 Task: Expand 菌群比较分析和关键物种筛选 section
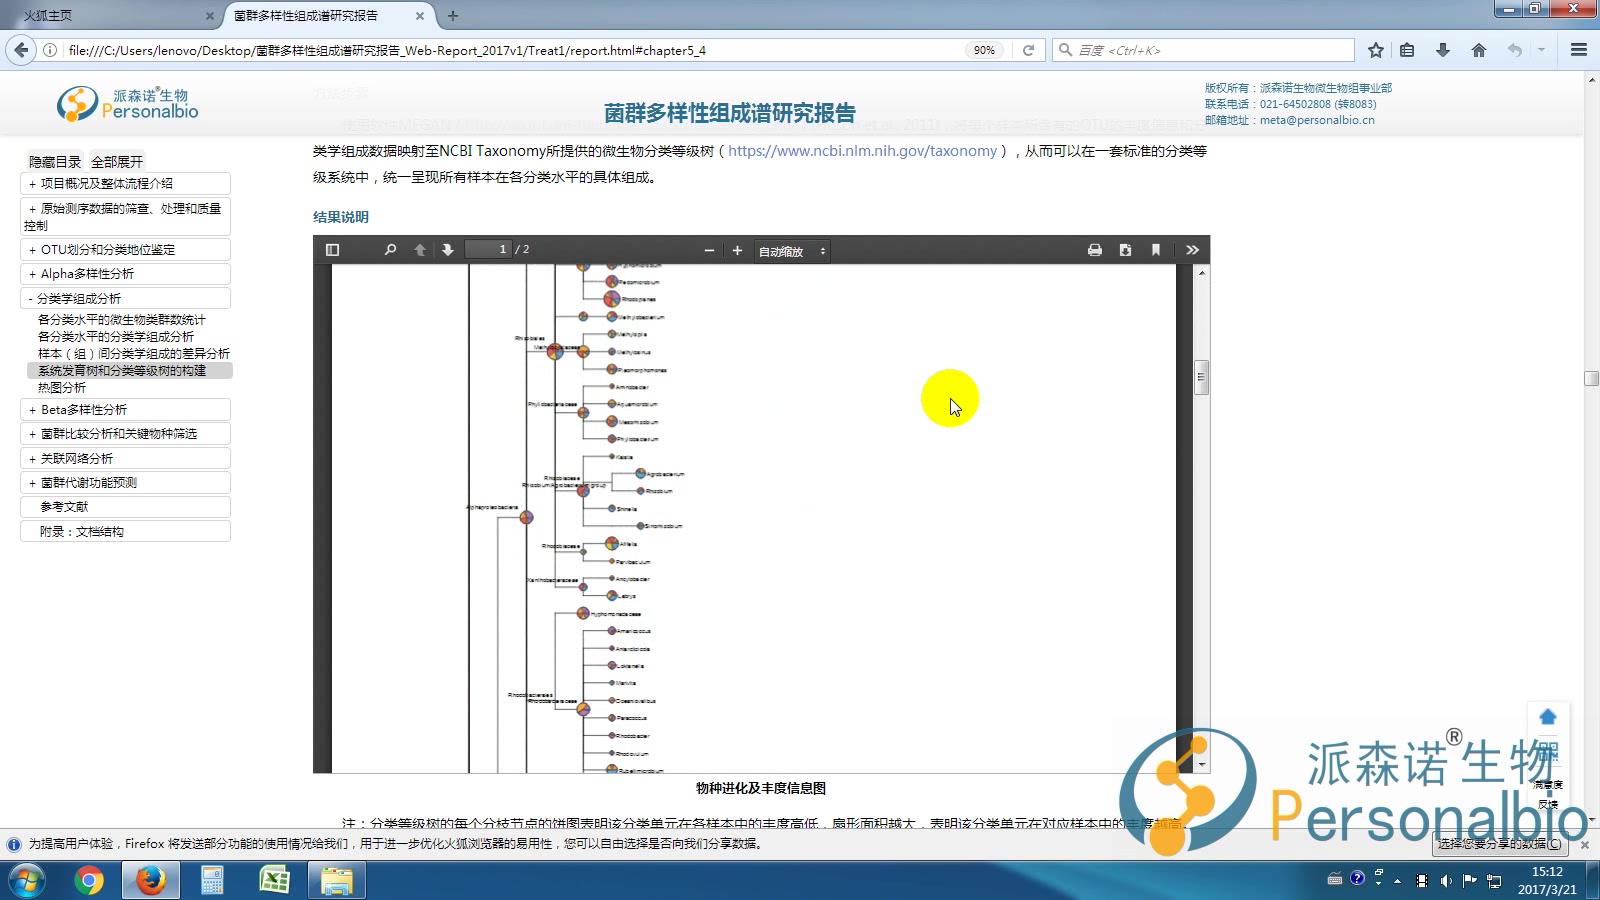pyautogui.click(x=125, y=434)
